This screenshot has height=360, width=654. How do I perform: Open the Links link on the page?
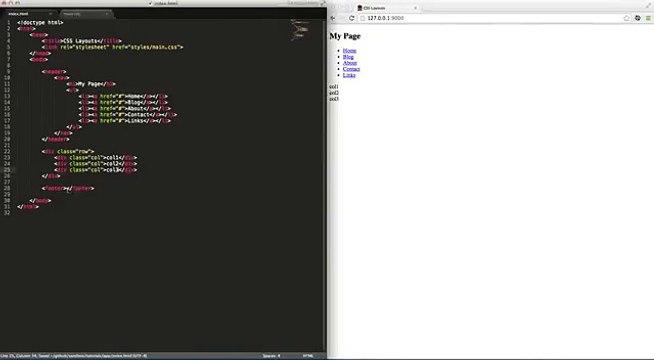click(349, 75)
